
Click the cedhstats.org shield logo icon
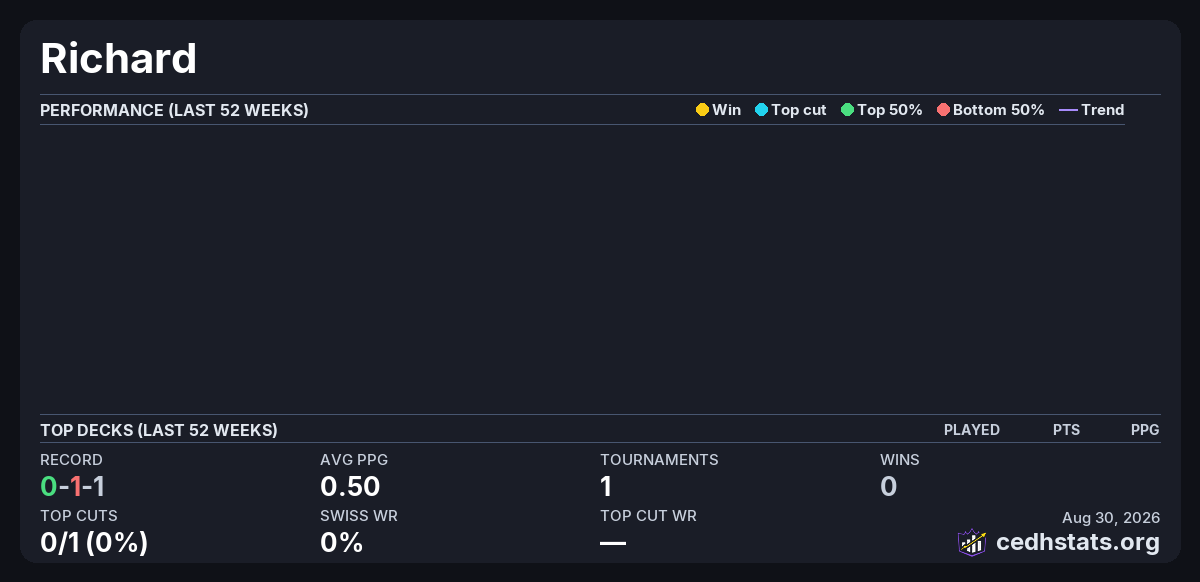(x=972, y=542)
